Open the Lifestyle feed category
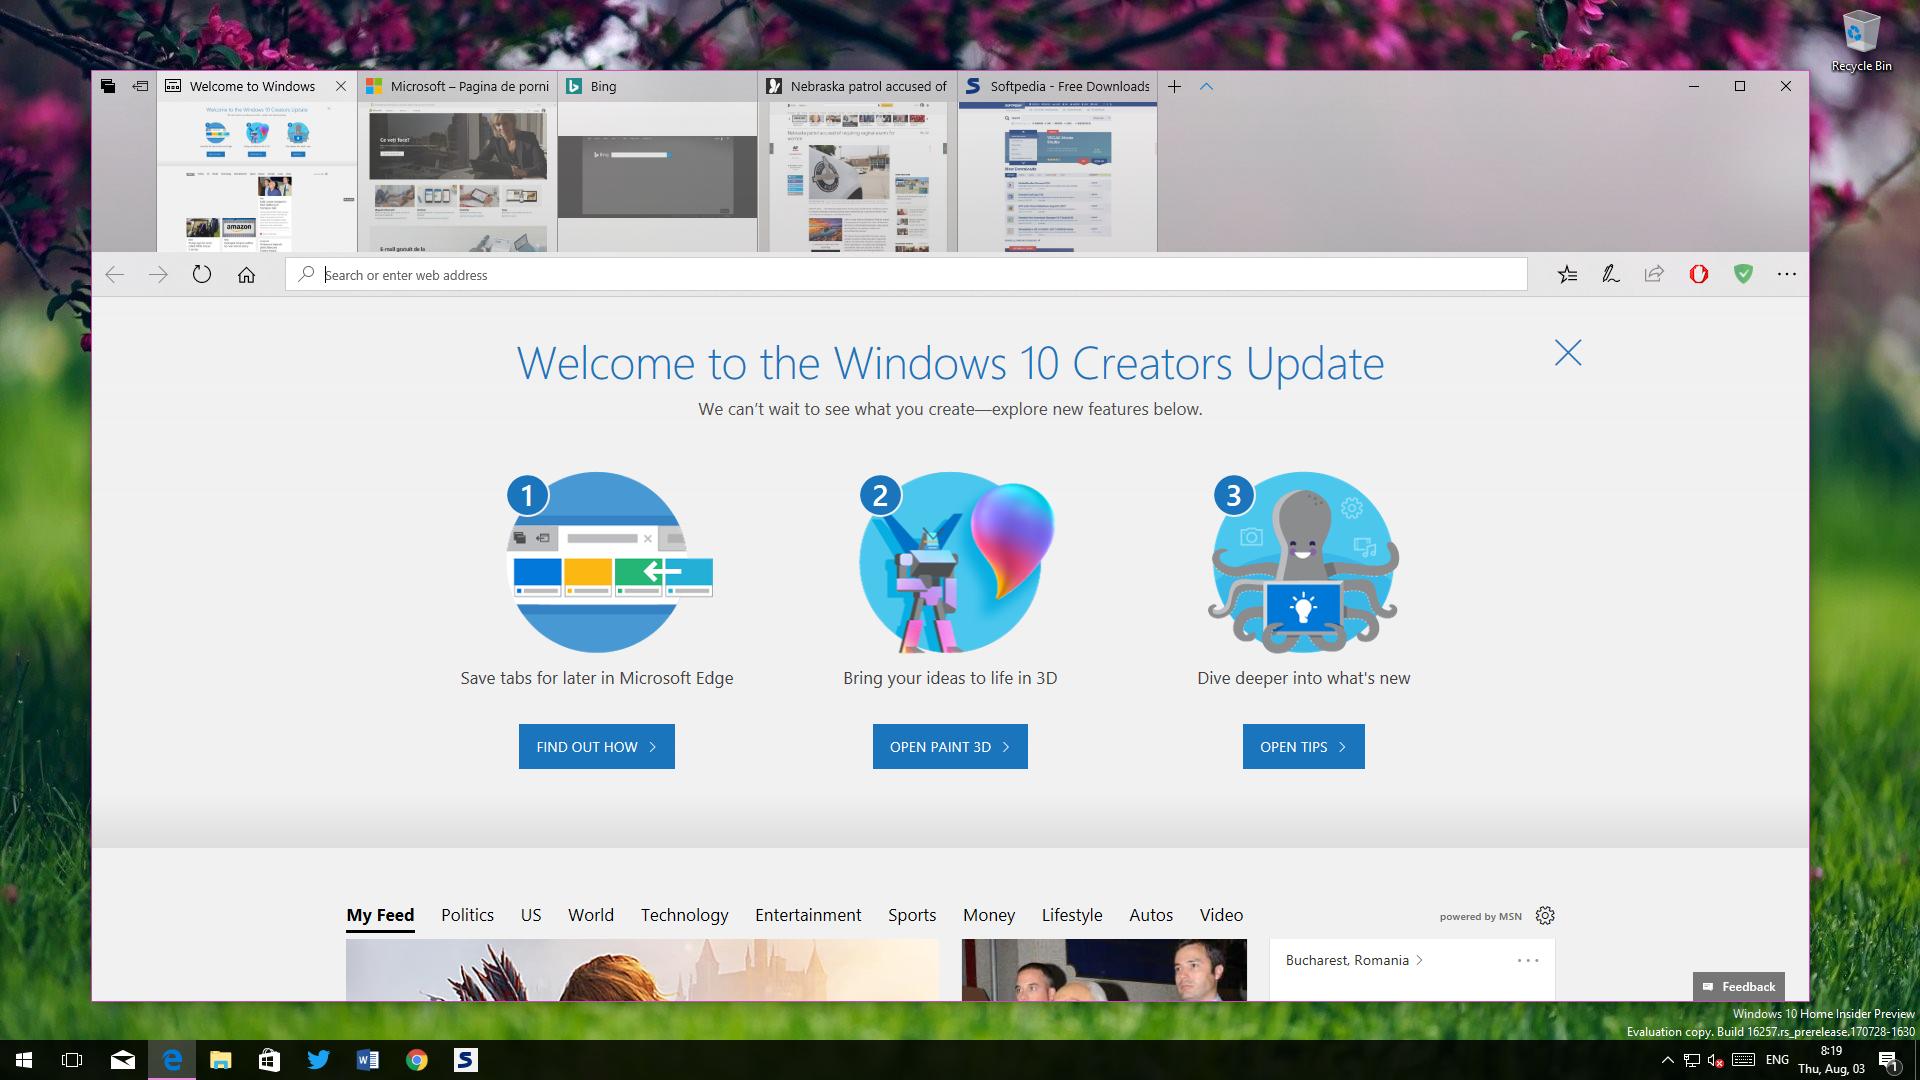Screen dimensions: 1920x1080 [x=1072, y=915]
